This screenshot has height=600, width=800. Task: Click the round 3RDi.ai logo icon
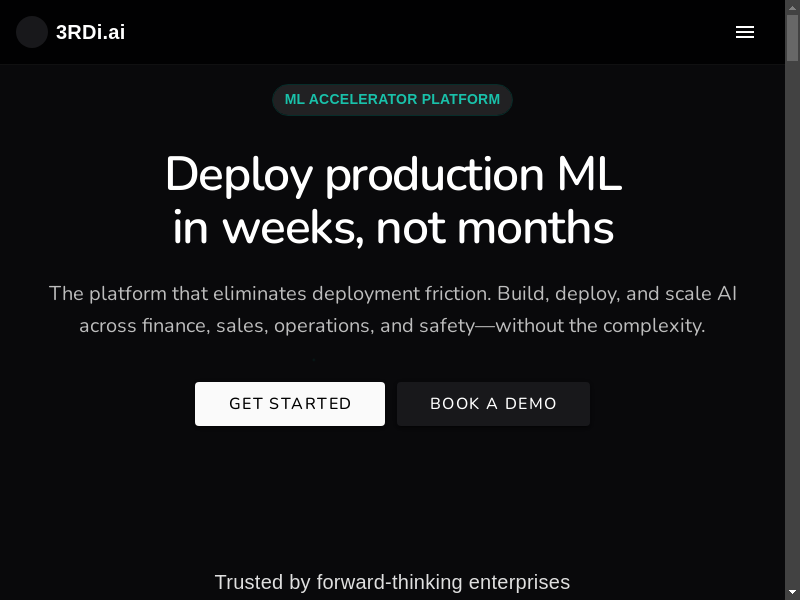click(32, 32)
